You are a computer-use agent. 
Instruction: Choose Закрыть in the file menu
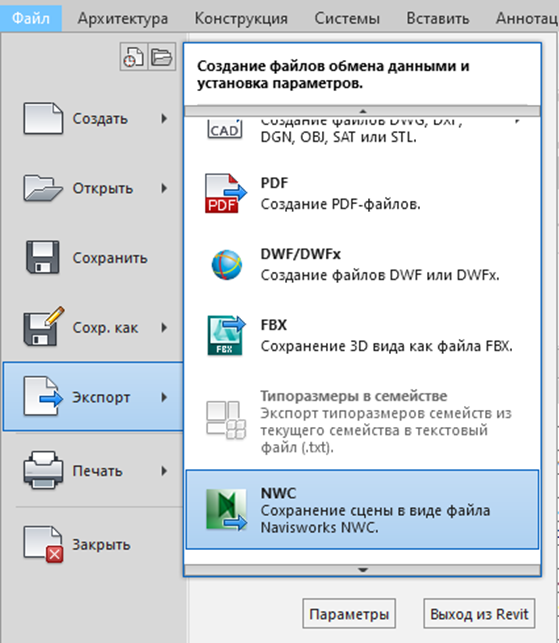(92, 544)
